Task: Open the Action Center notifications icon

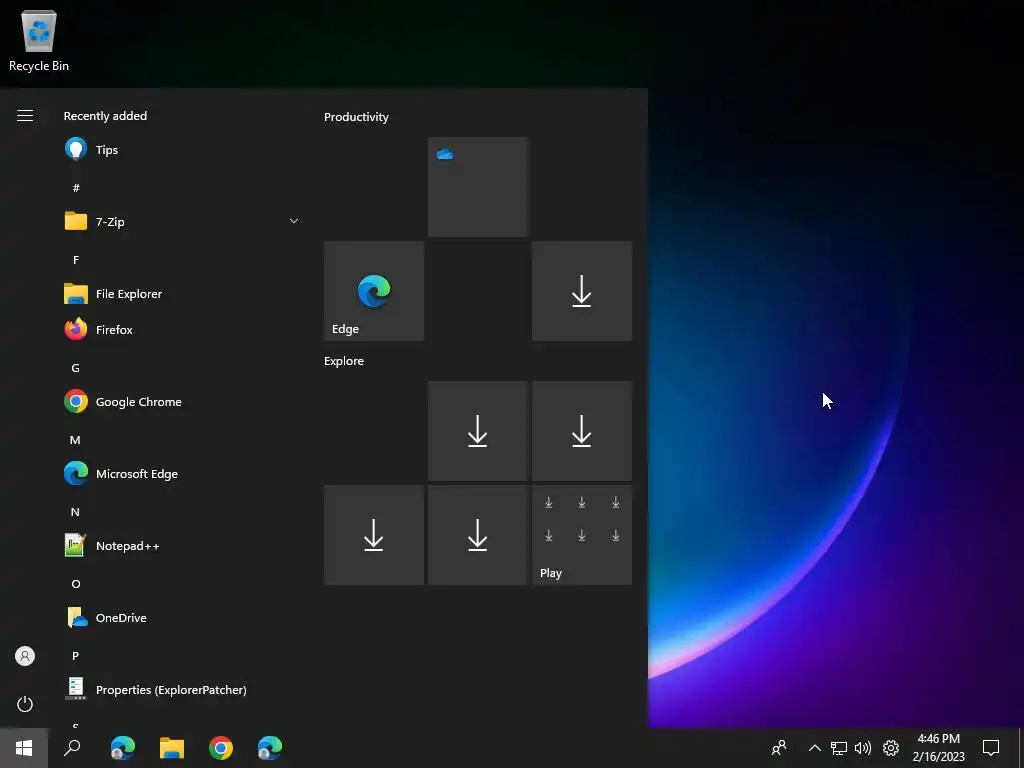Action: 991,748
